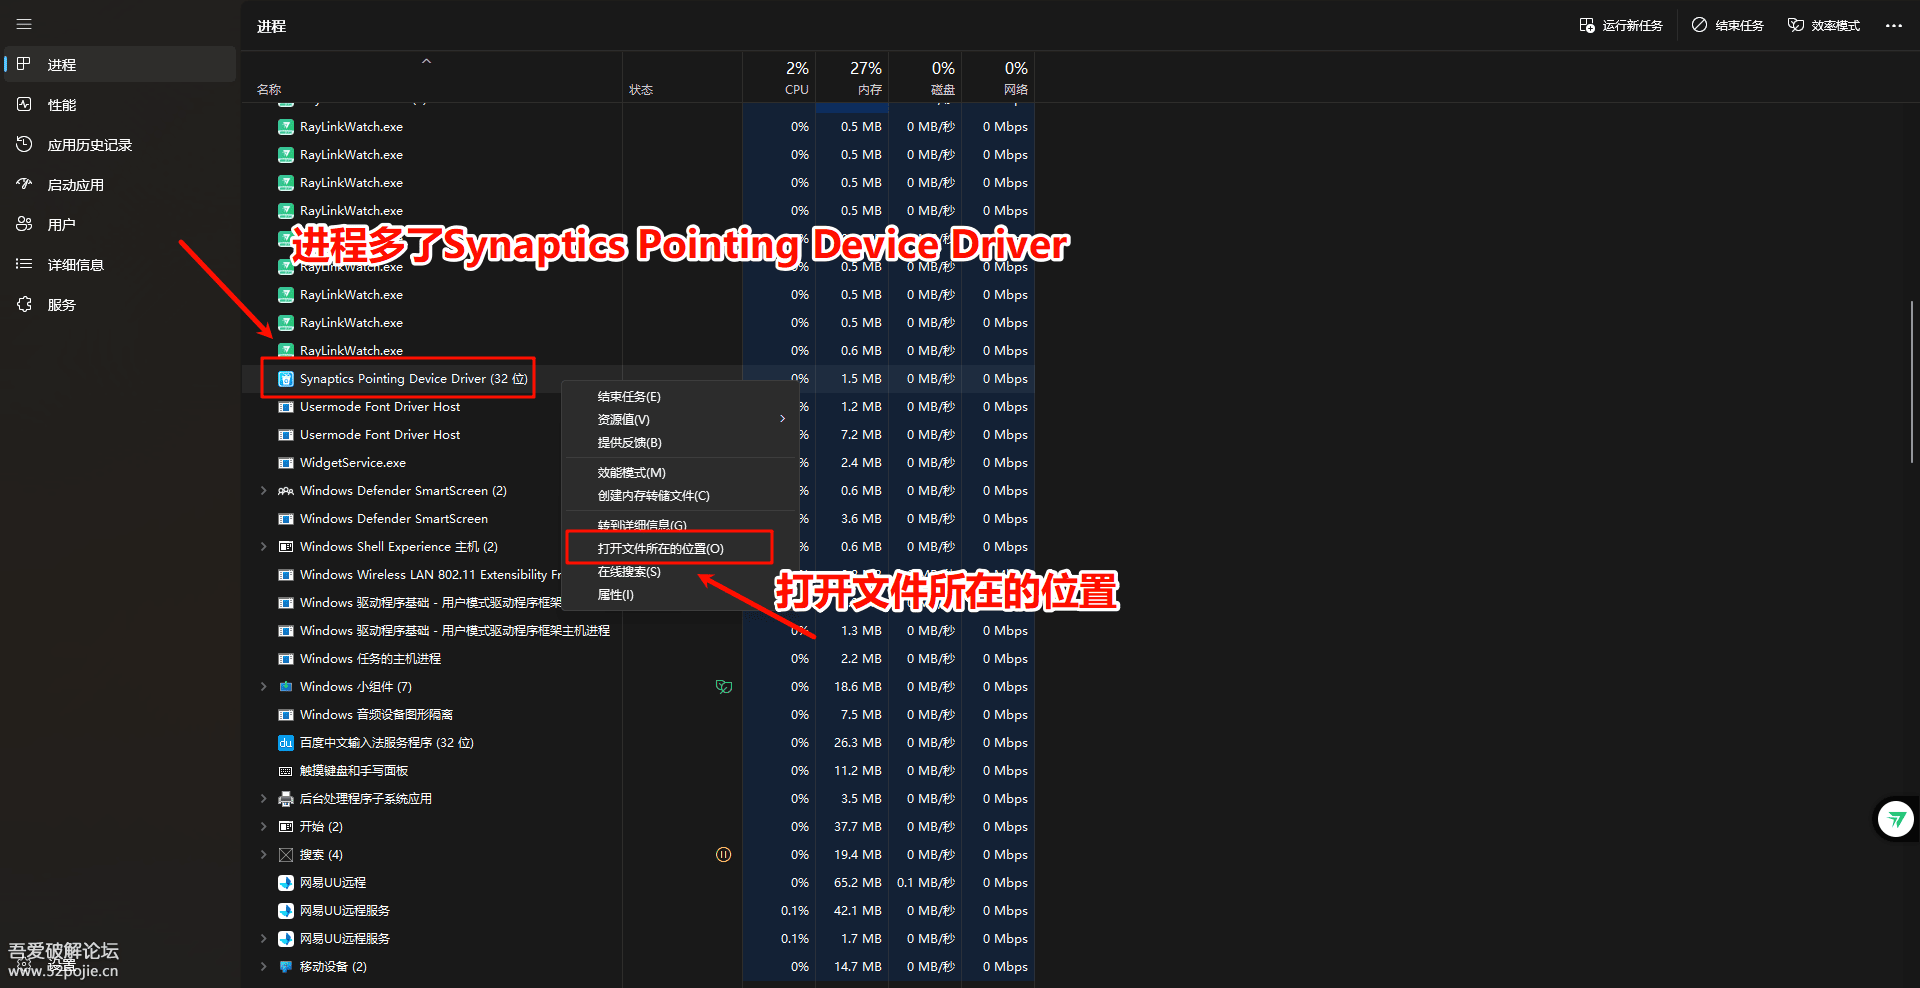Expand the Windows 小组件 (7) group
The width and height of the screenshot is (1920, 988).
(x=263, y=687)
